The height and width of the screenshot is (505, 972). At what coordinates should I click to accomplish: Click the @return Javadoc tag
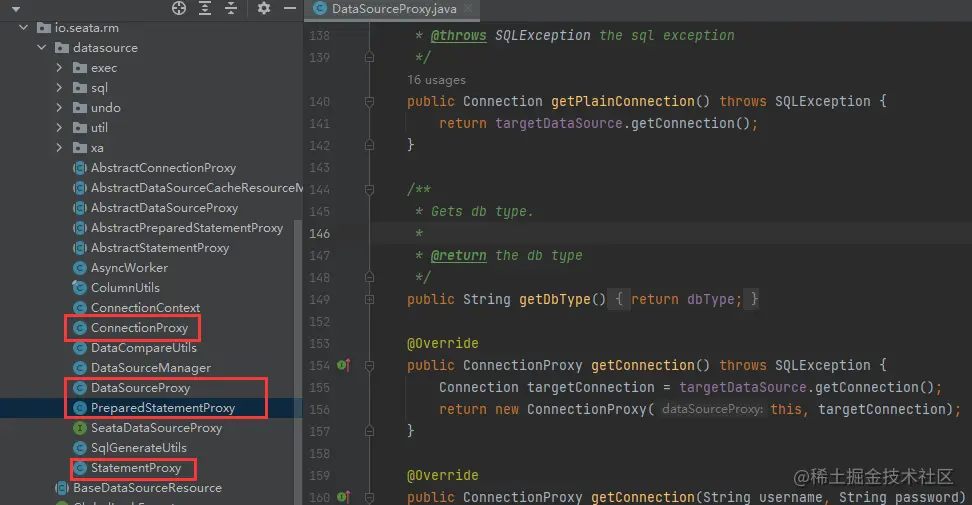(x=458, y=255)
